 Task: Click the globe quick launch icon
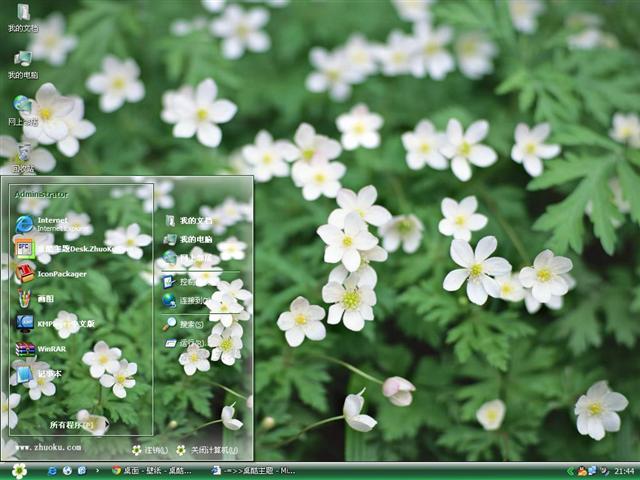[67, 471]
